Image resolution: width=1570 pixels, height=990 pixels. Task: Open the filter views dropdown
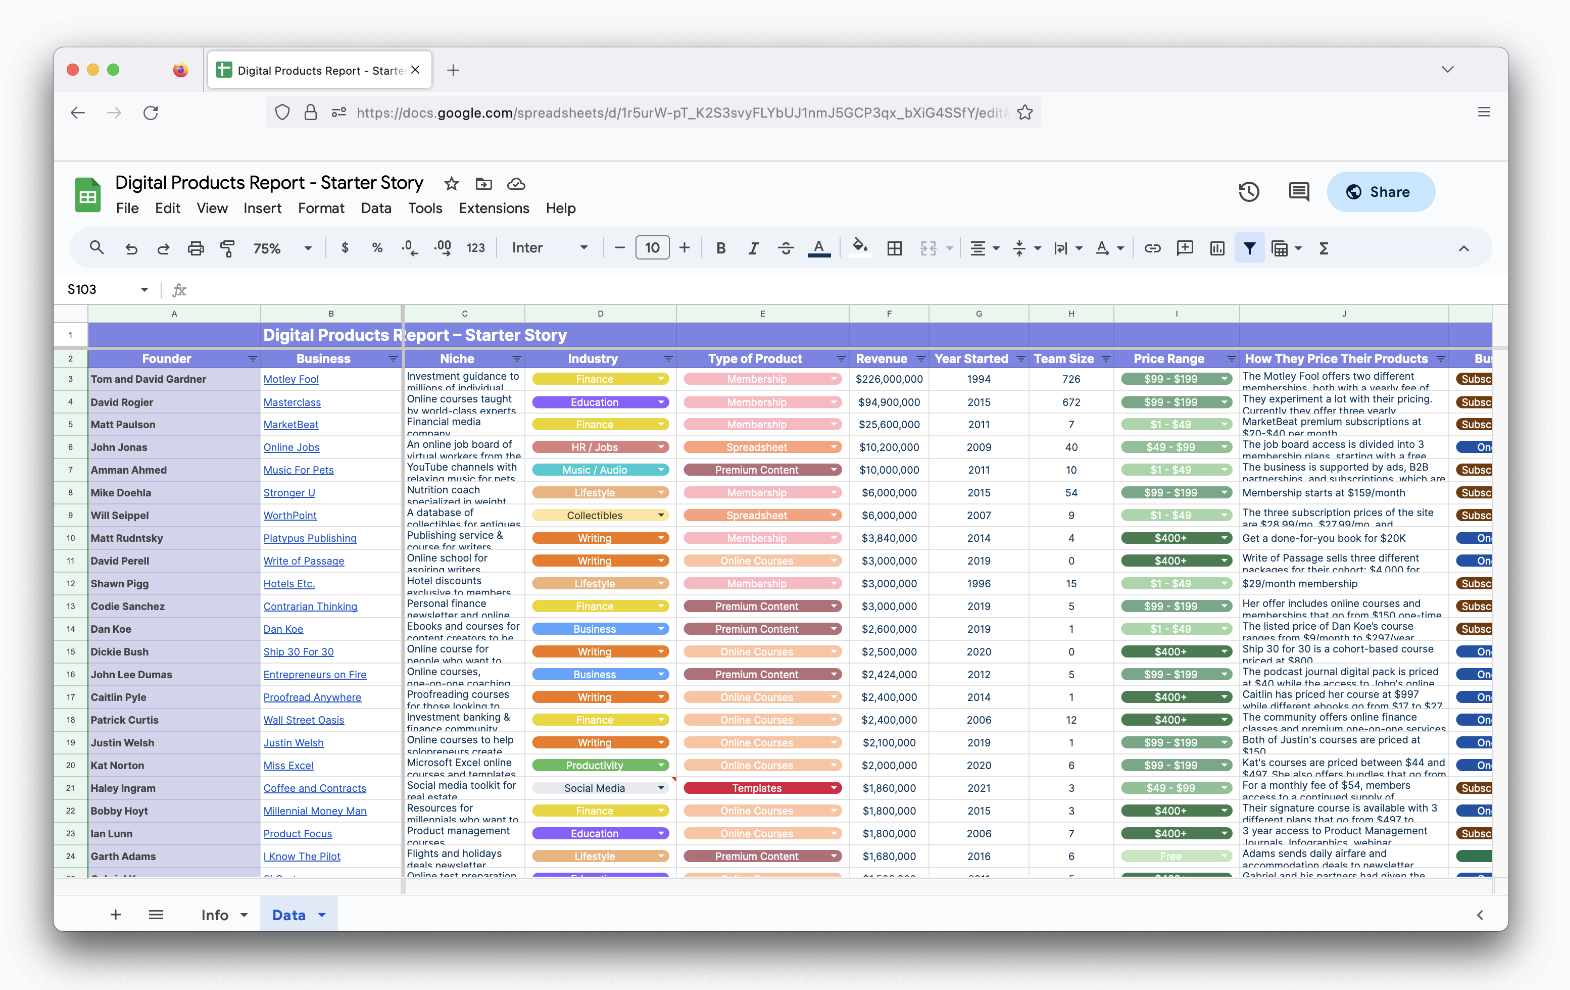pyautogui.click(x=1287, y=248)
